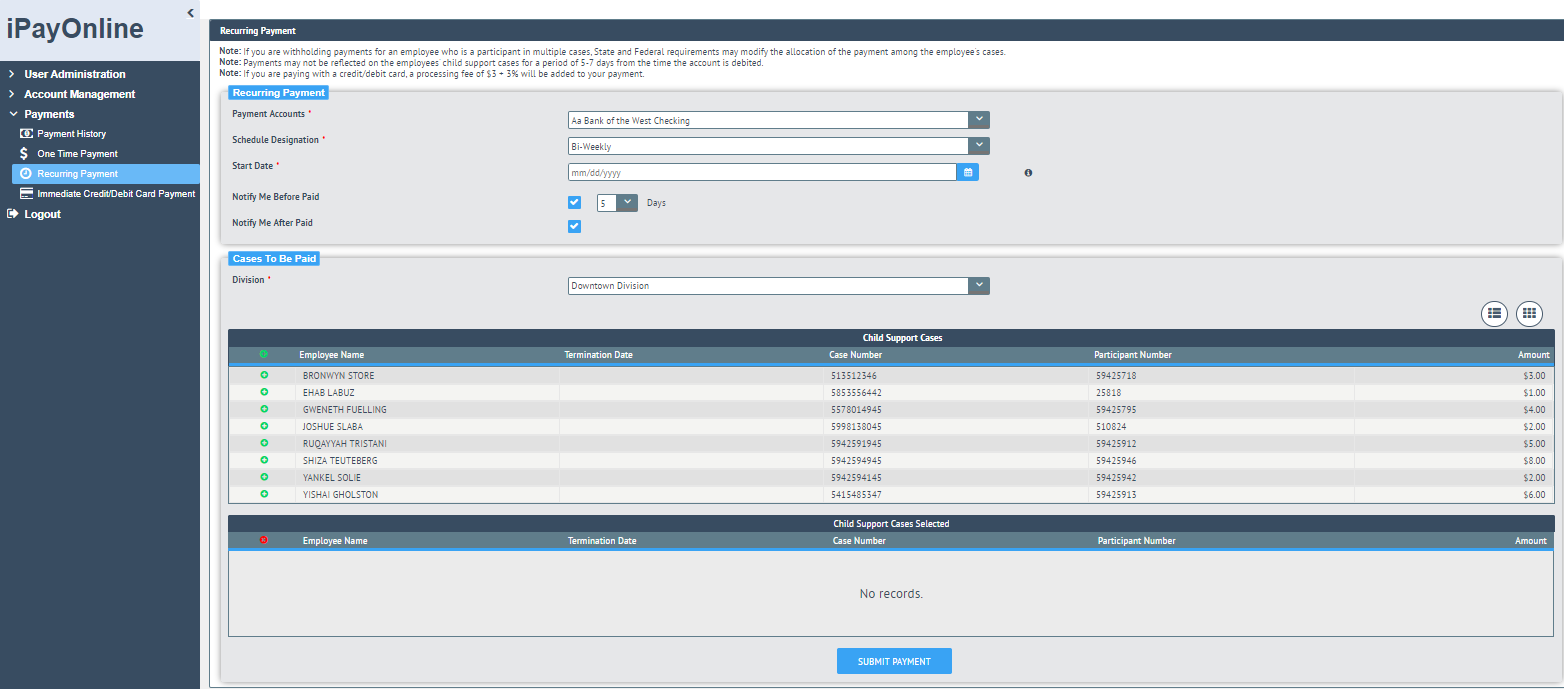Viewport: 1564px width, 689px height.
Task: Click the calendar icon beside Start Date
Action: [x=968, y=172]
